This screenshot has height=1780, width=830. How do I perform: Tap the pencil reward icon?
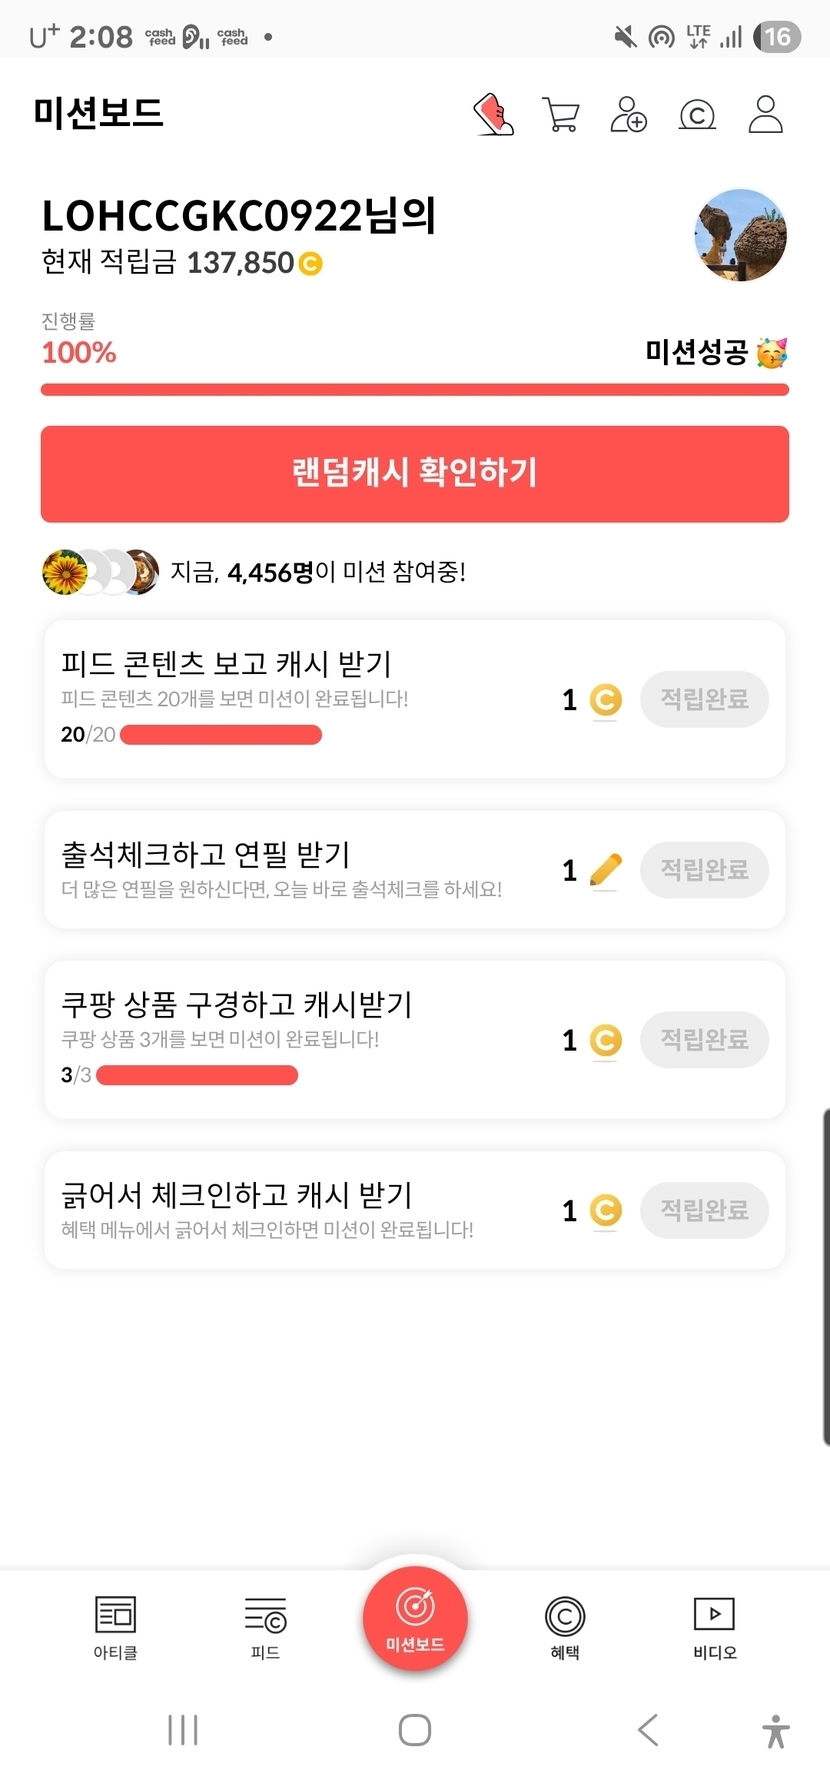point(605,870)
